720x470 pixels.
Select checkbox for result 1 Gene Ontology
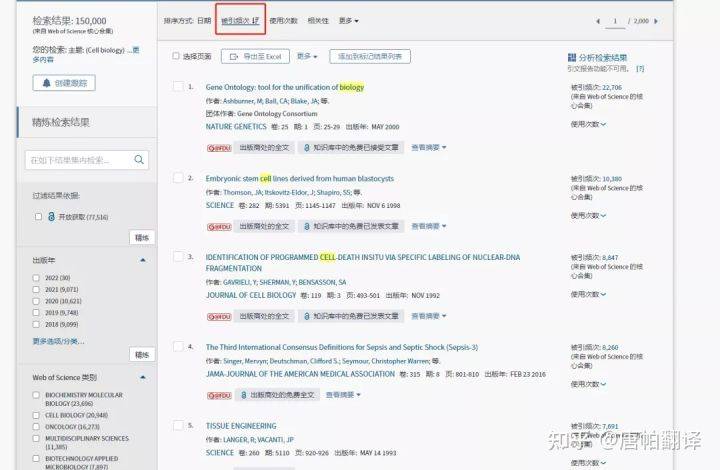[x=178, y=86]
